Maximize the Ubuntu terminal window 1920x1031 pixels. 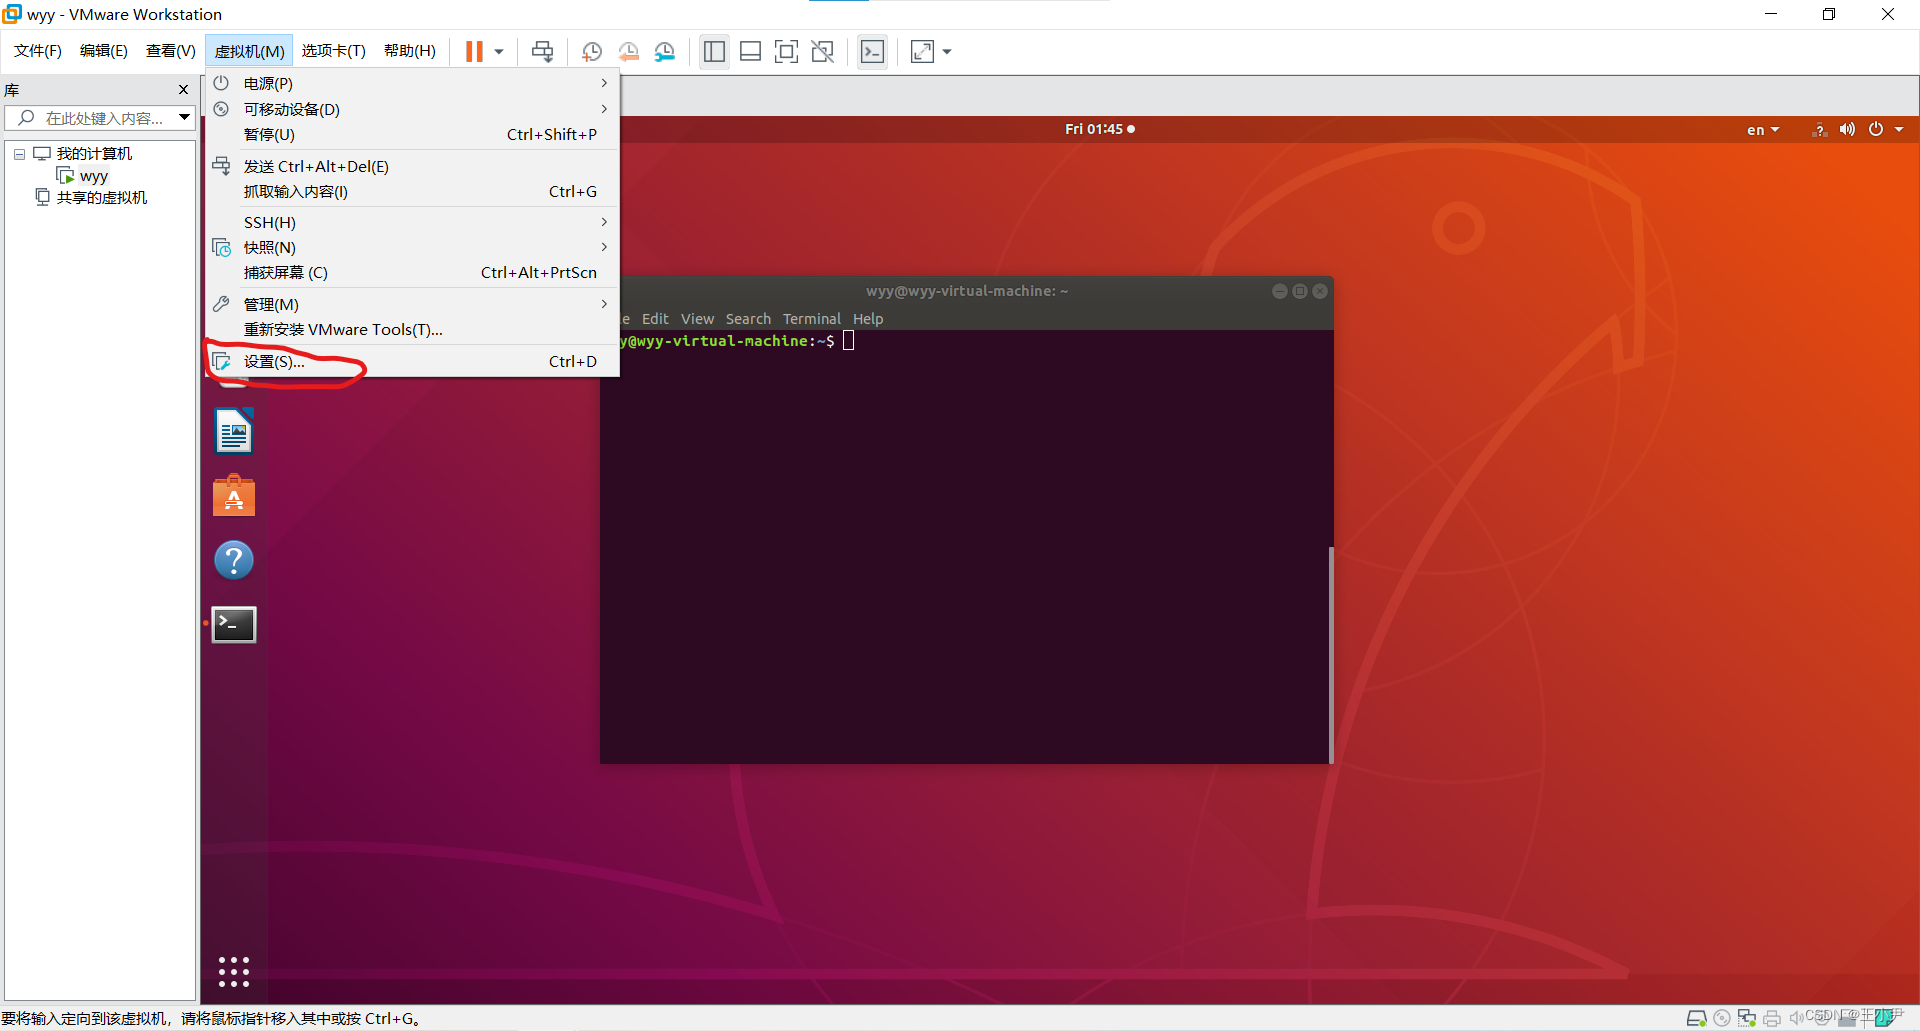[x=1300, y=291]
